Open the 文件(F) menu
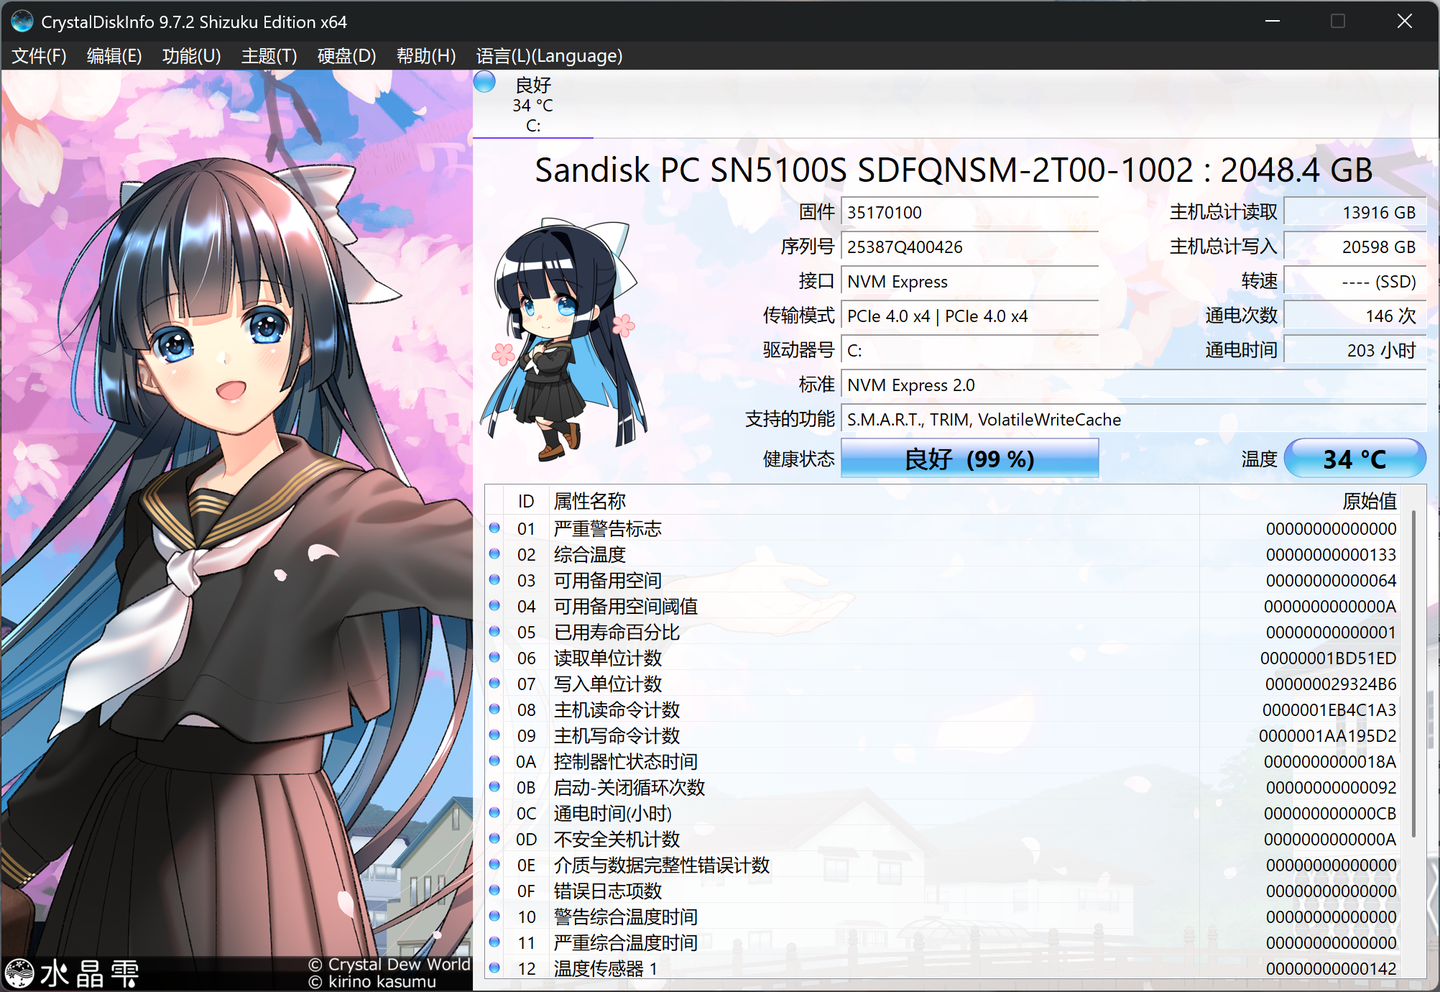 pyautogui.click(x=39, y=56)
